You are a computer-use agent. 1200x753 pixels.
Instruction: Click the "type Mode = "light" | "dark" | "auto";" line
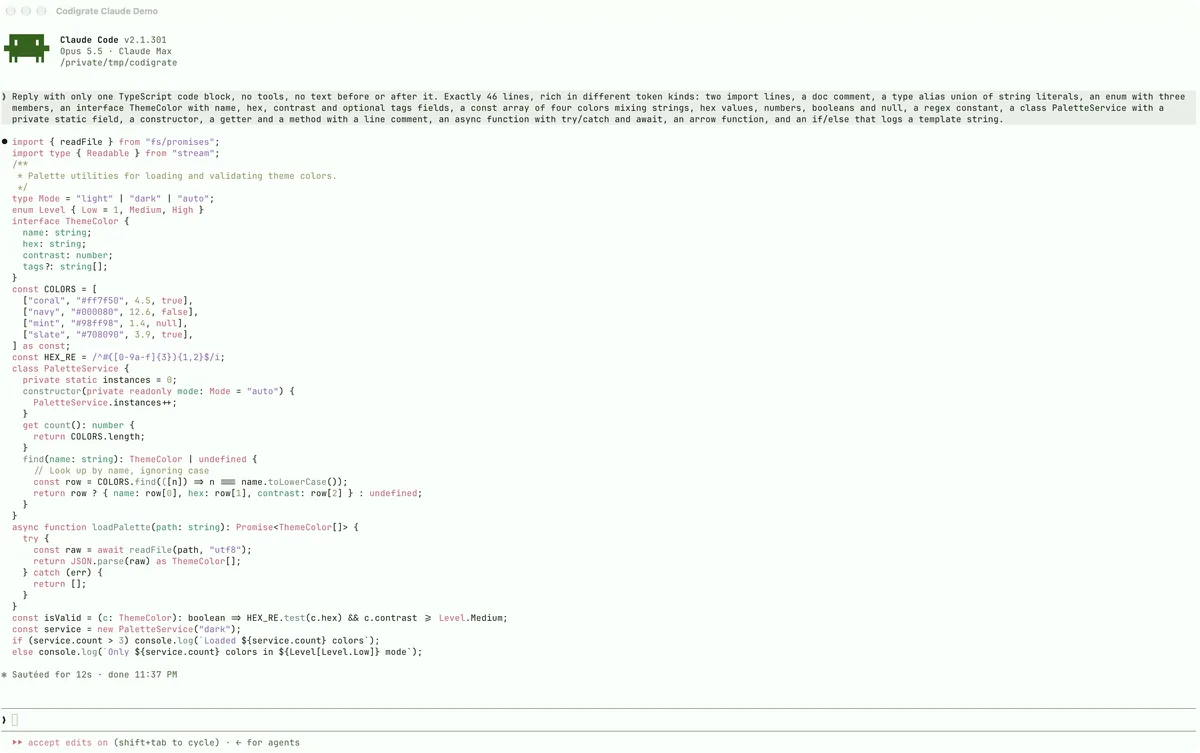pos(113,198)
